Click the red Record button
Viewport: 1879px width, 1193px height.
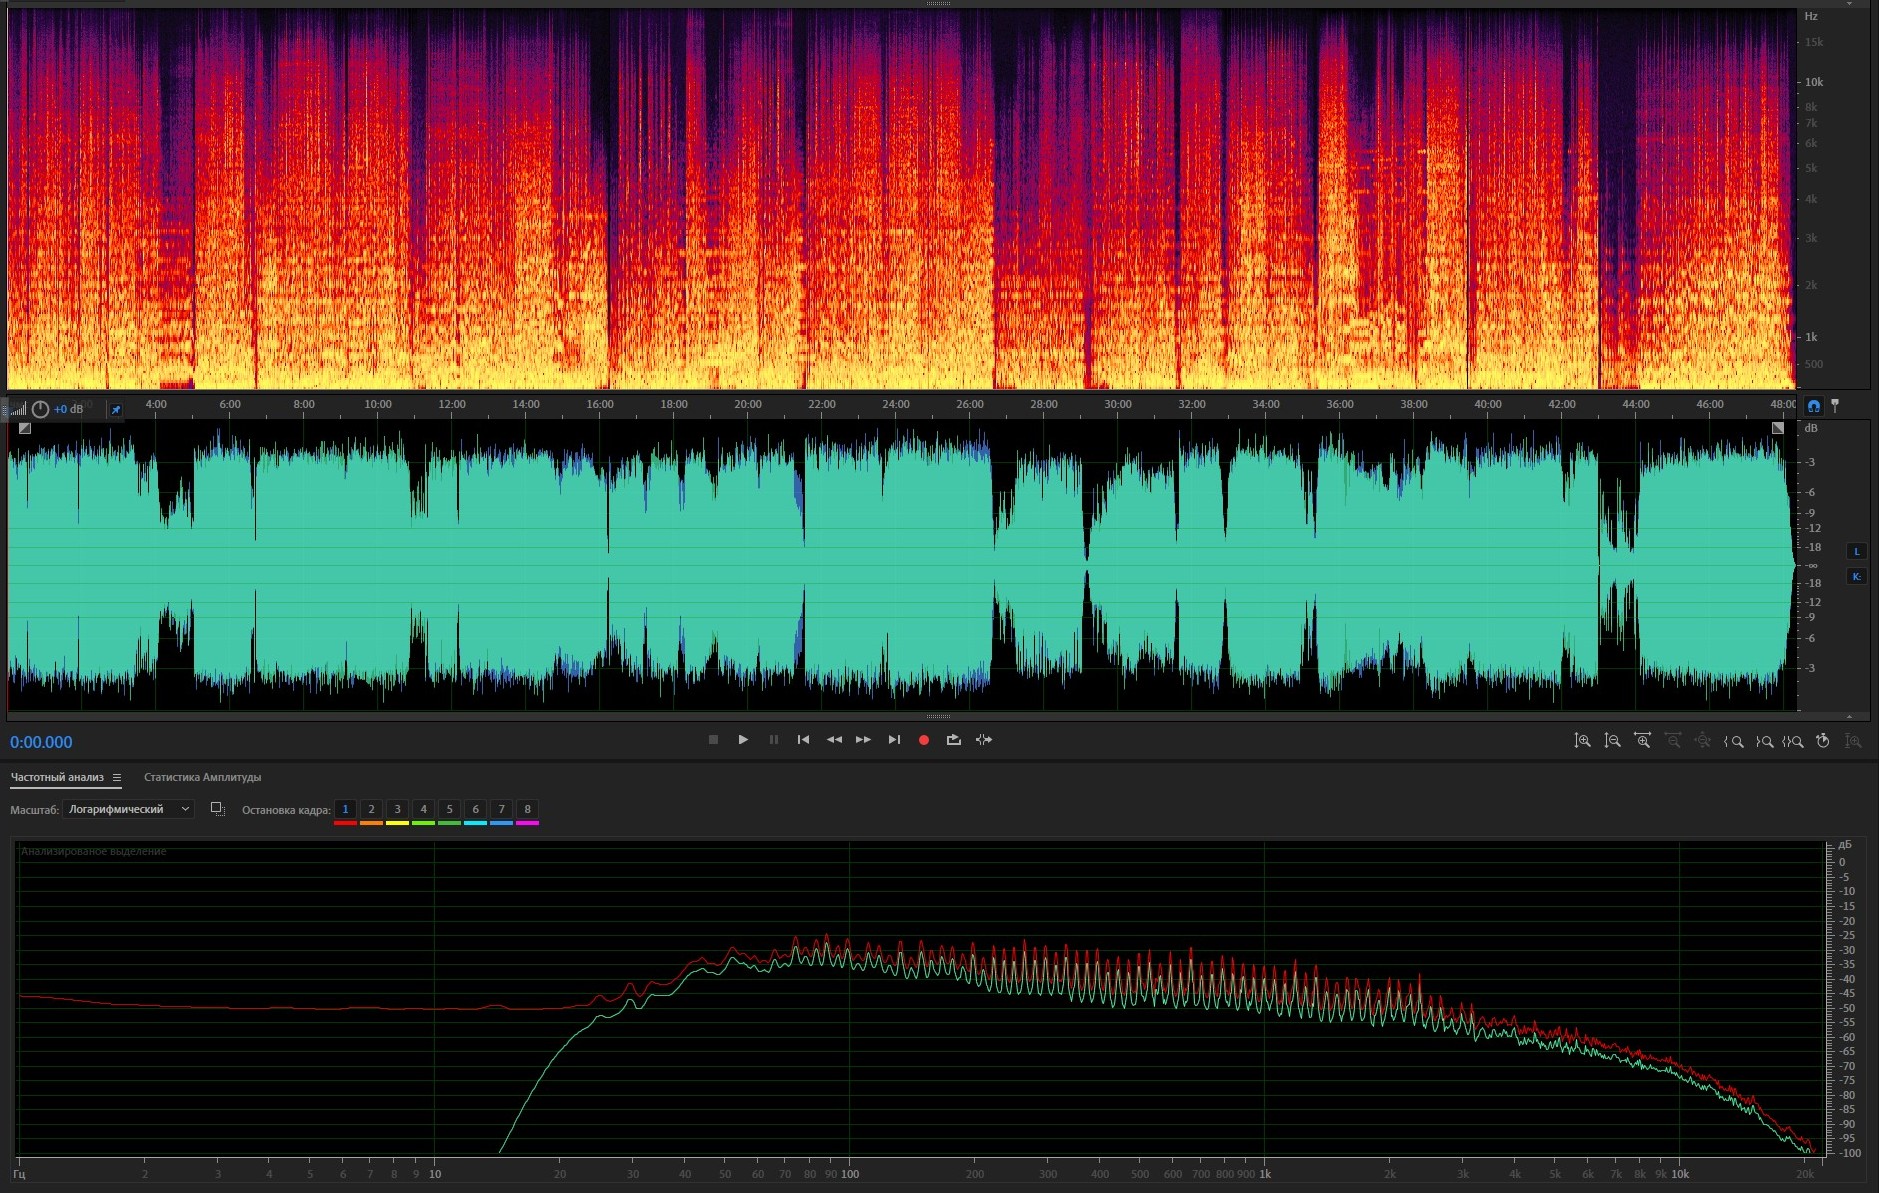tap(924, 740)
